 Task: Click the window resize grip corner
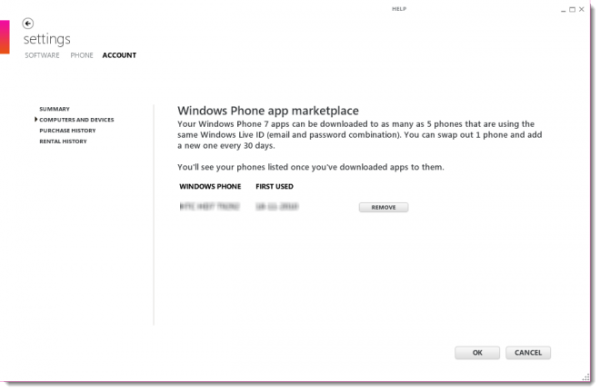(586, 377)
